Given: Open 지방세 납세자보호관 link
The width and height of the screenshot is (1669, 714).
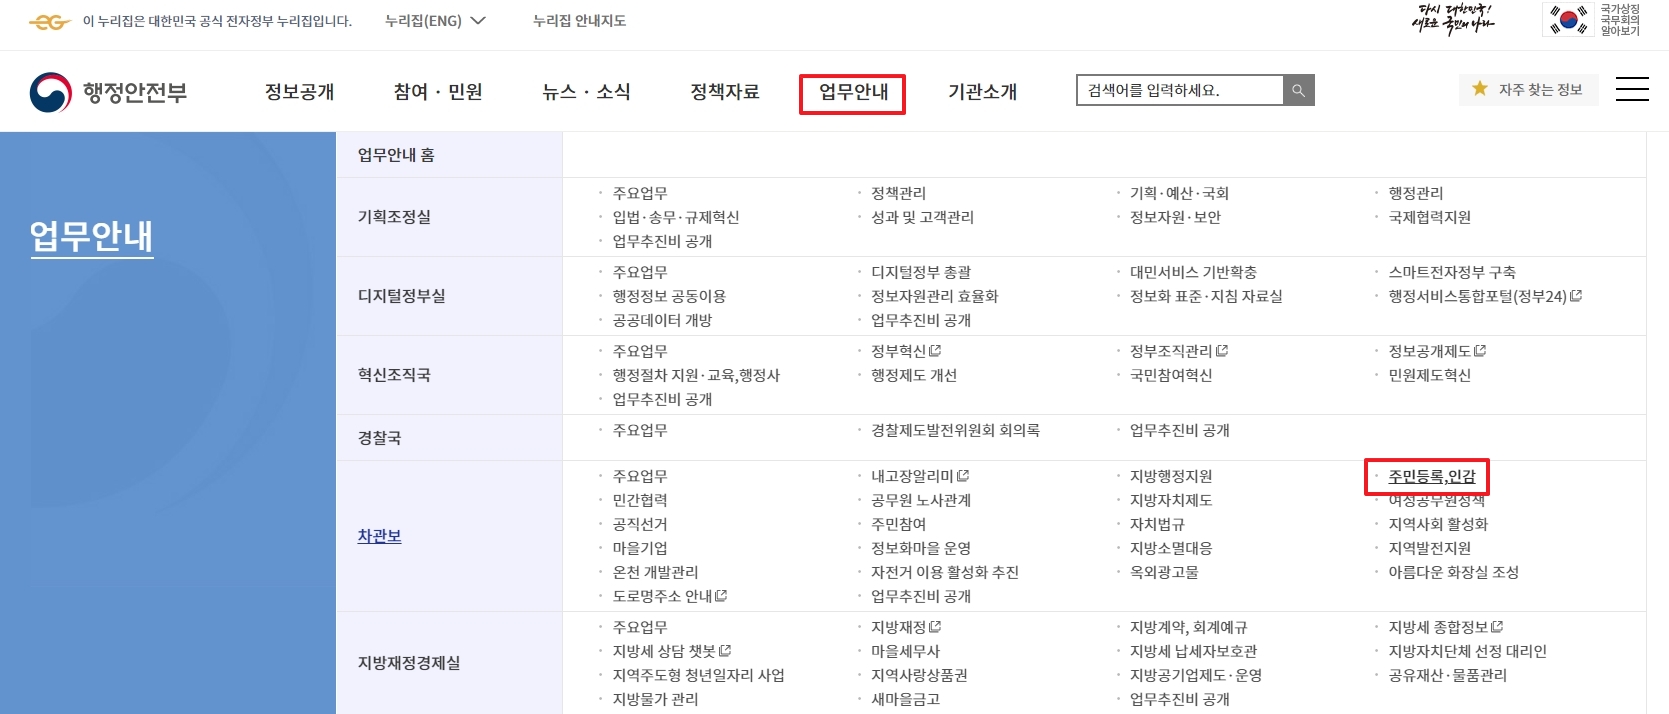Looking at the screenshot, I should coord(1193,651).
